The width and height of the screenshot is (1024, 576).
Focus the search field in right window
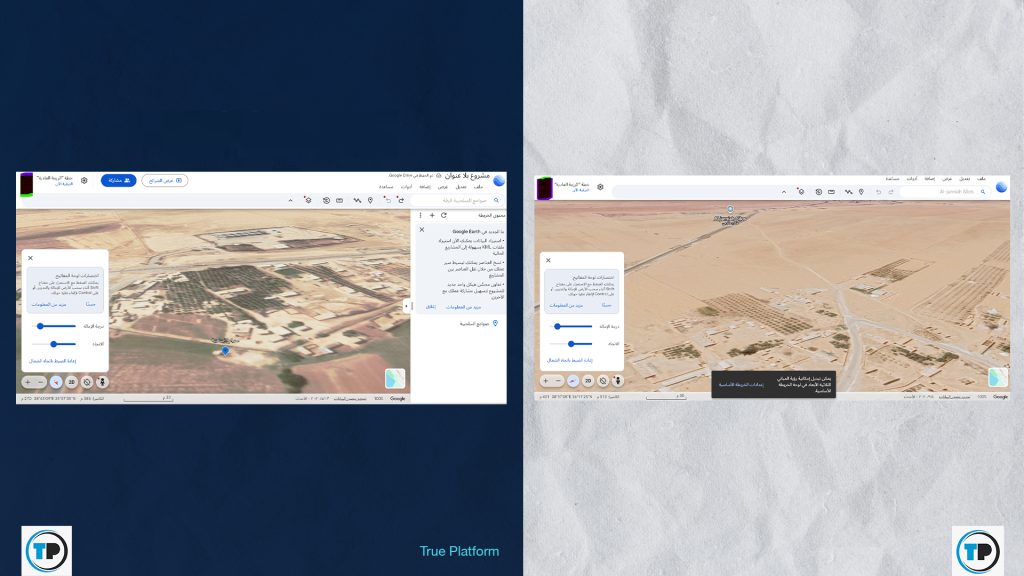(944, 192)
